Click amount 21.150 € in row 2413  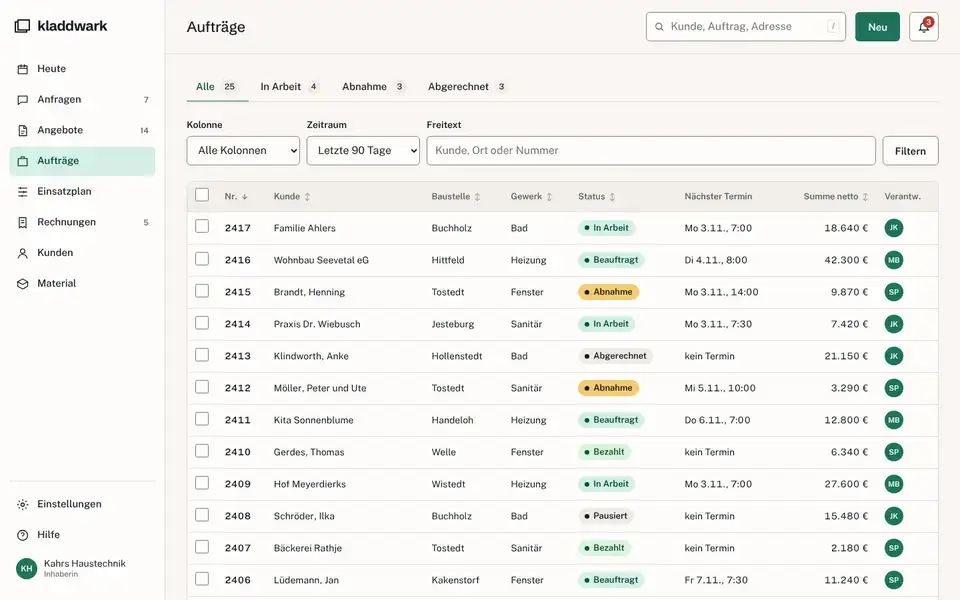pyautogui.click(x=846, y=356)
